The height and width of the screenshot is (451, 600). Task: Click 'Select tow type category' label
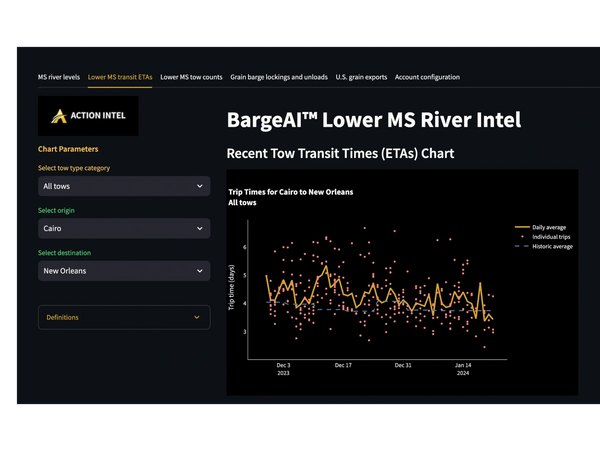pyautogui.click(x=74, y=168)
